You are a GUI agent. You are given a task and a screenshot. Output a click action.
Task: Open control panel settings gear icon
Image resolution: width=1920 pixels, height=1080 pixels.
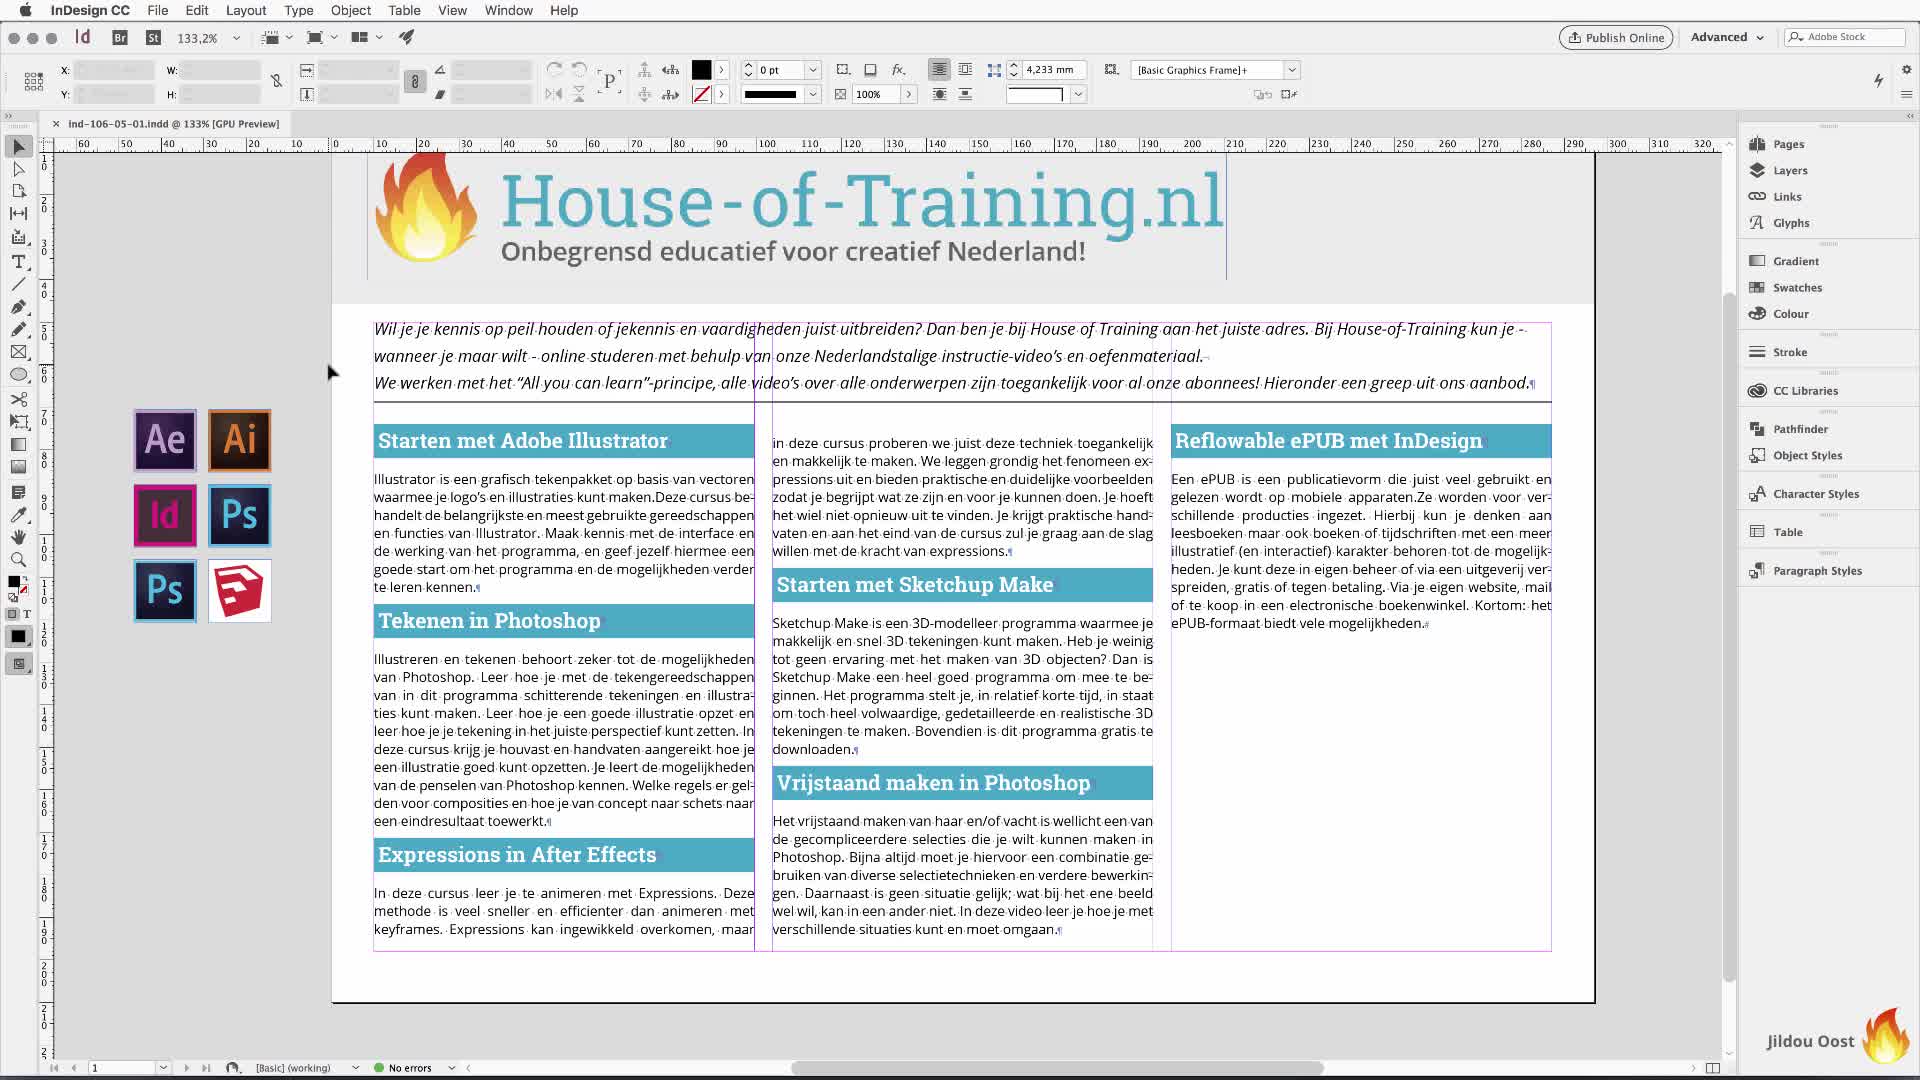(x=1906, y=70)
